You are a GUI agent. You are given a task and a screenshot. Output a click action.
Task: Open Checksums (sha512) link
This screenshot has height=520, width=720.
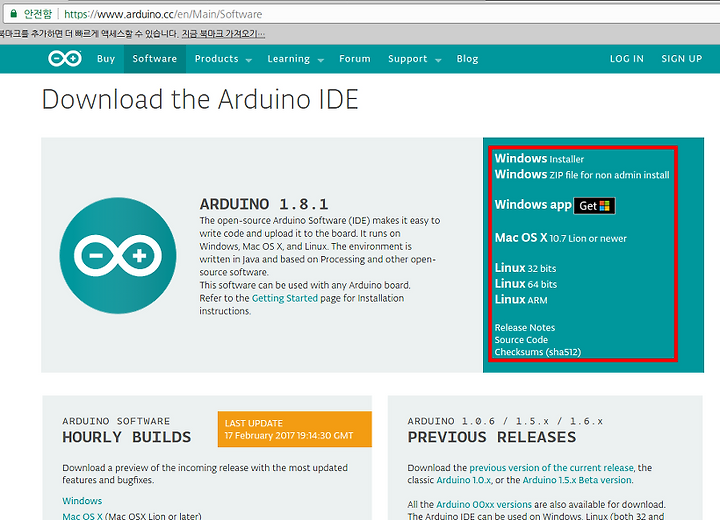point(538,352)
